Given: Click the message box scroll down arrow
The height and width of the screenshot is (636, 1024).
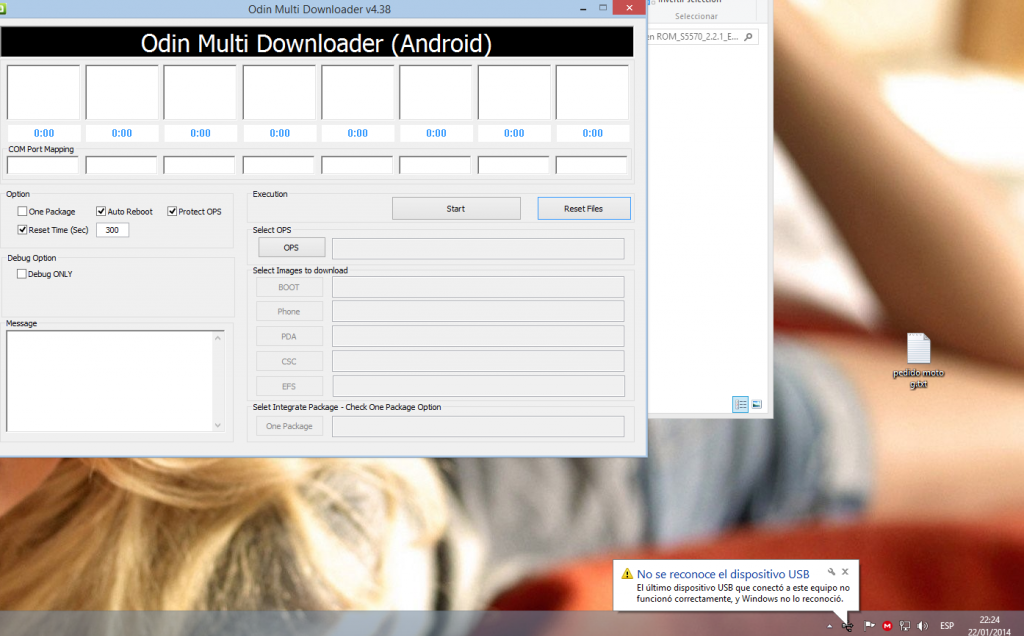Looking at the screenshot, I should [218, 425].
